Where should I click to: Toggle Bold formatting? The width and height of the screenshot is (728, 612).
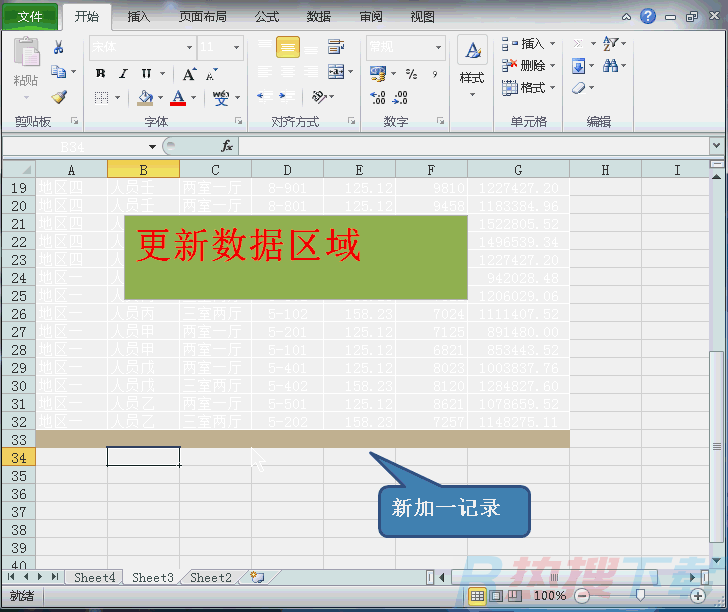click(x=100, y=73)
